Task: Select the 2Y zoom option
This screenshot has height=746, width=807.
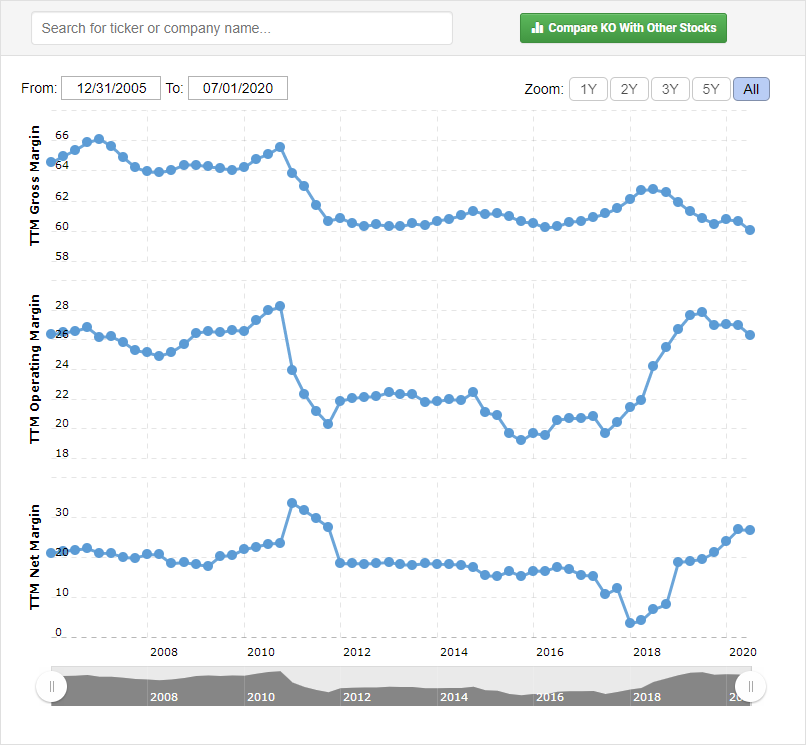Action: tap(629, 89)
